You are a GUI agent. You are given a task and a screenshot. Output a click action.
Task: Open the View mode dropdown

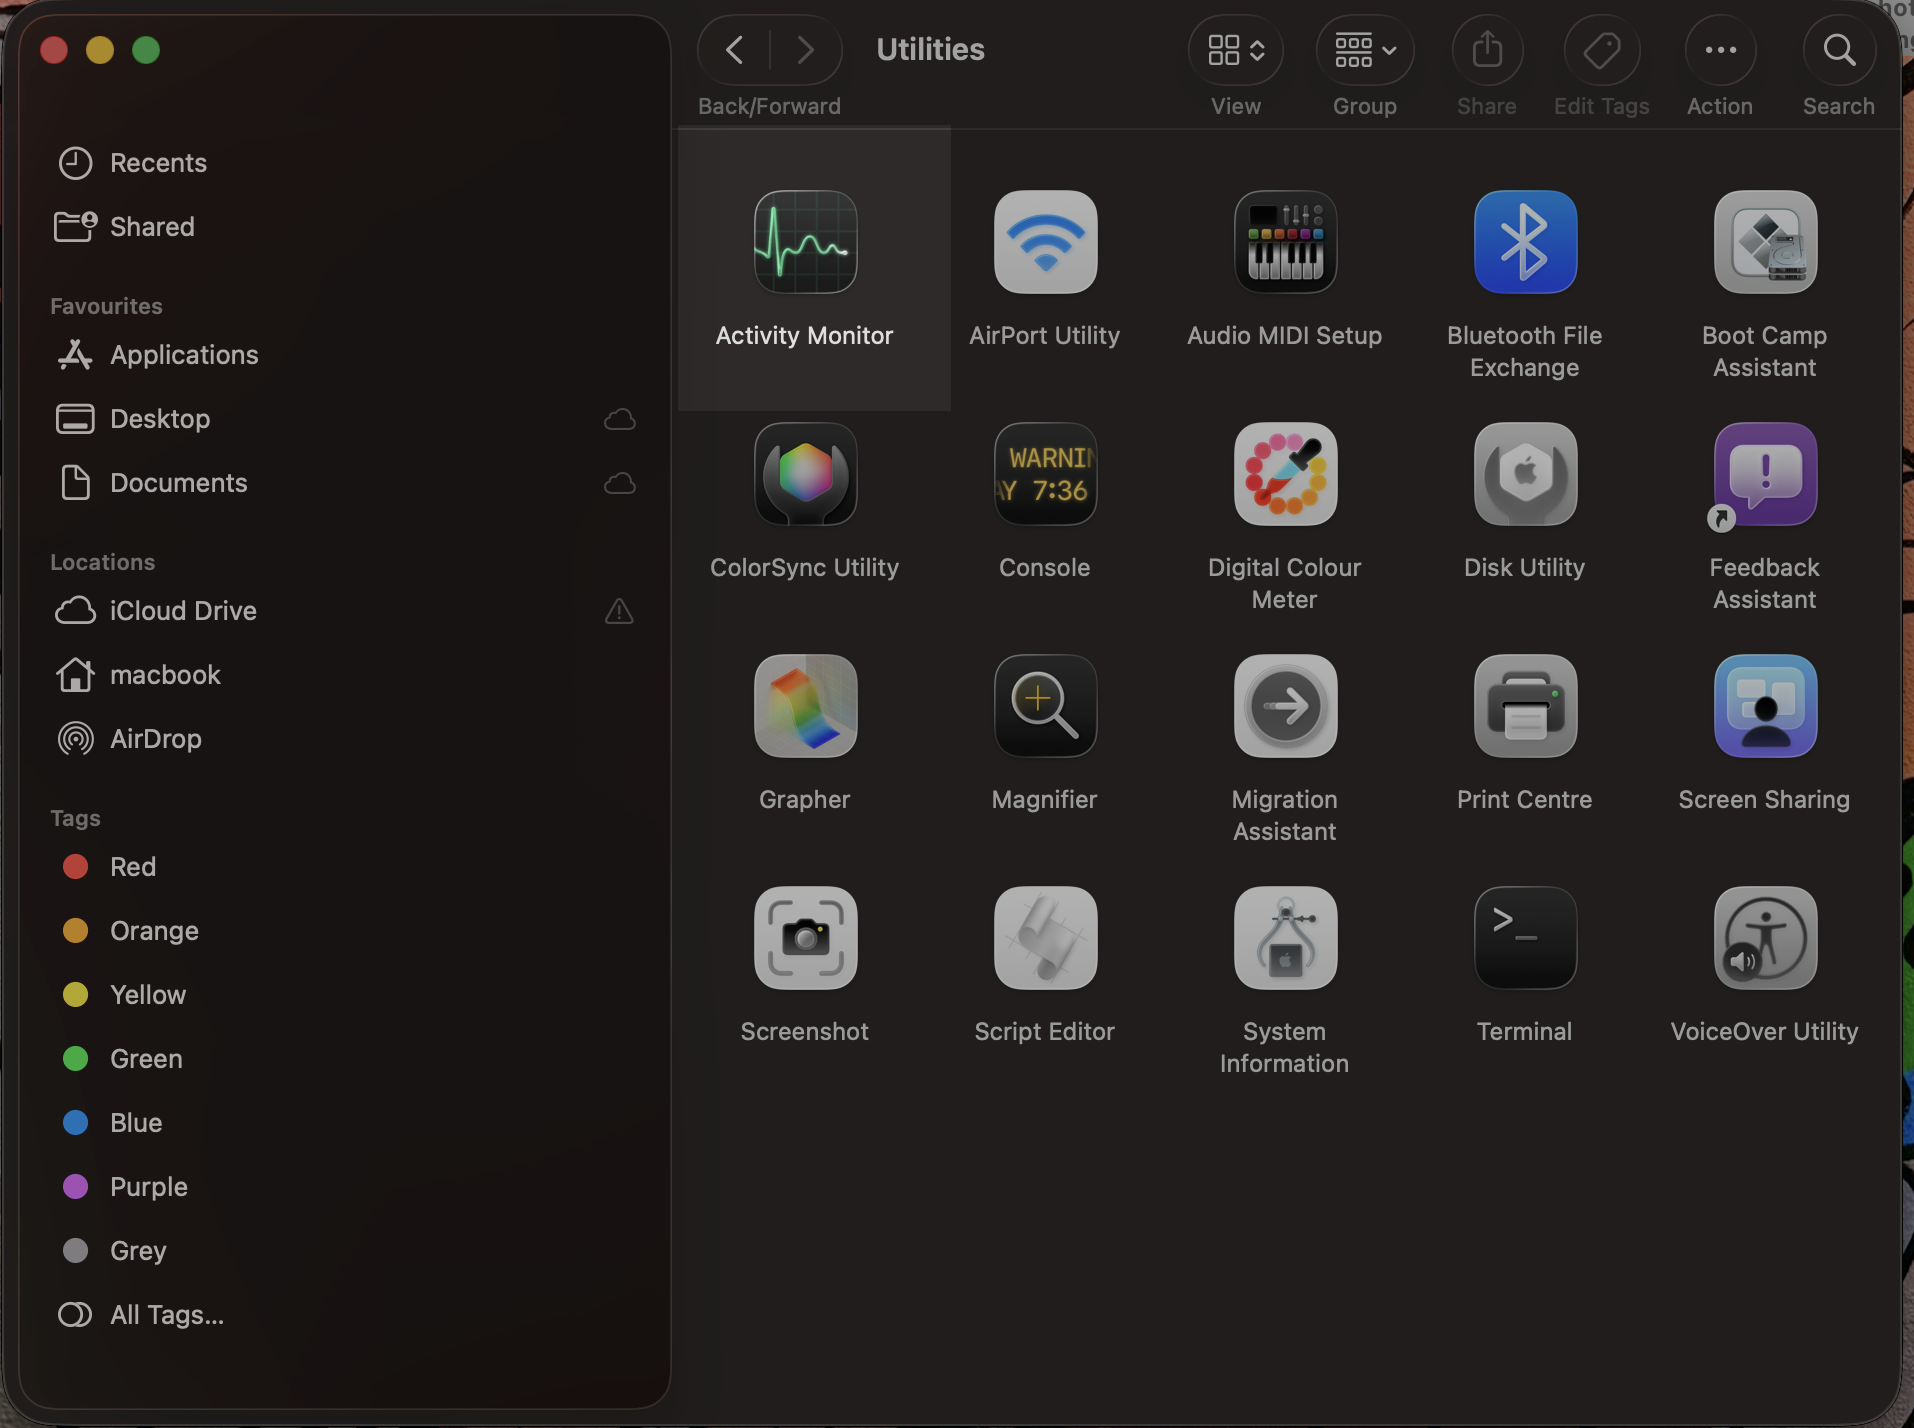(1236, 50)
